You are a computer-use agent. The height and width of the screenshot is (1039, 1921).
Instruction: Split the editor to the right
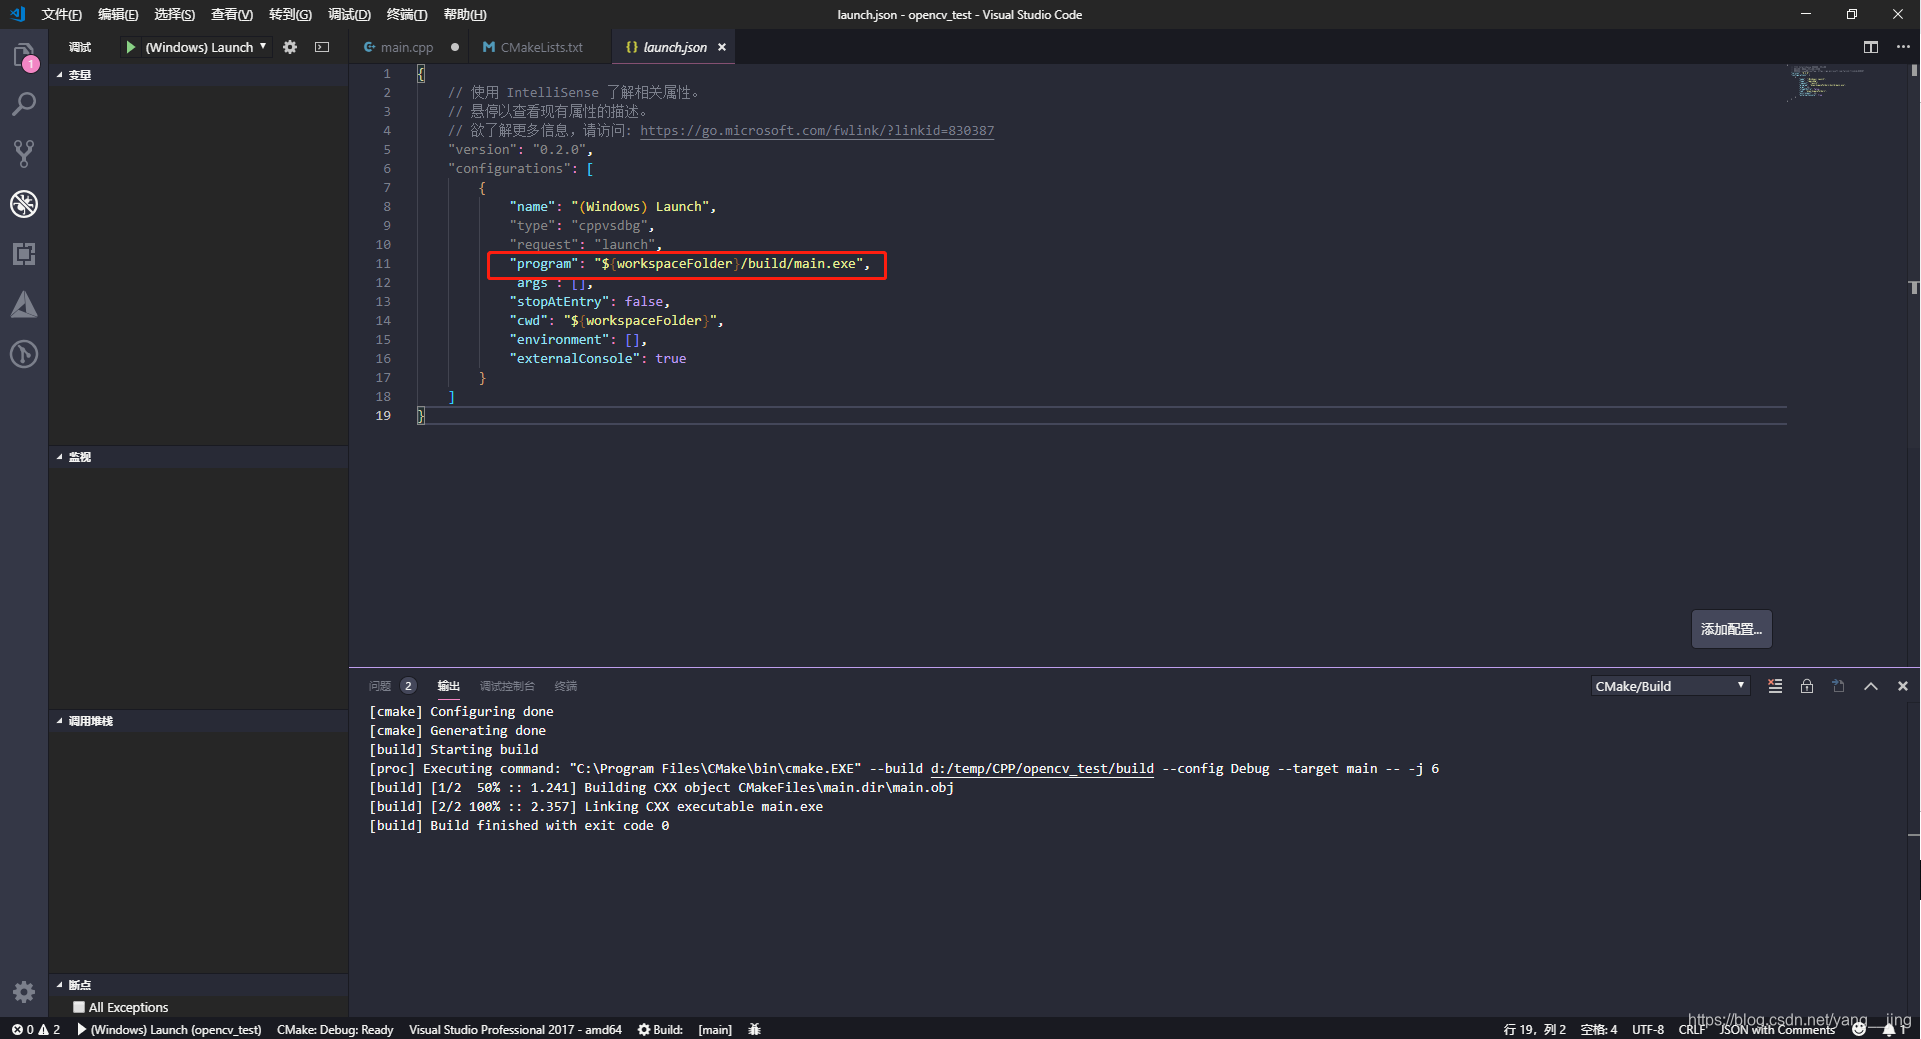coord(1871,47)
